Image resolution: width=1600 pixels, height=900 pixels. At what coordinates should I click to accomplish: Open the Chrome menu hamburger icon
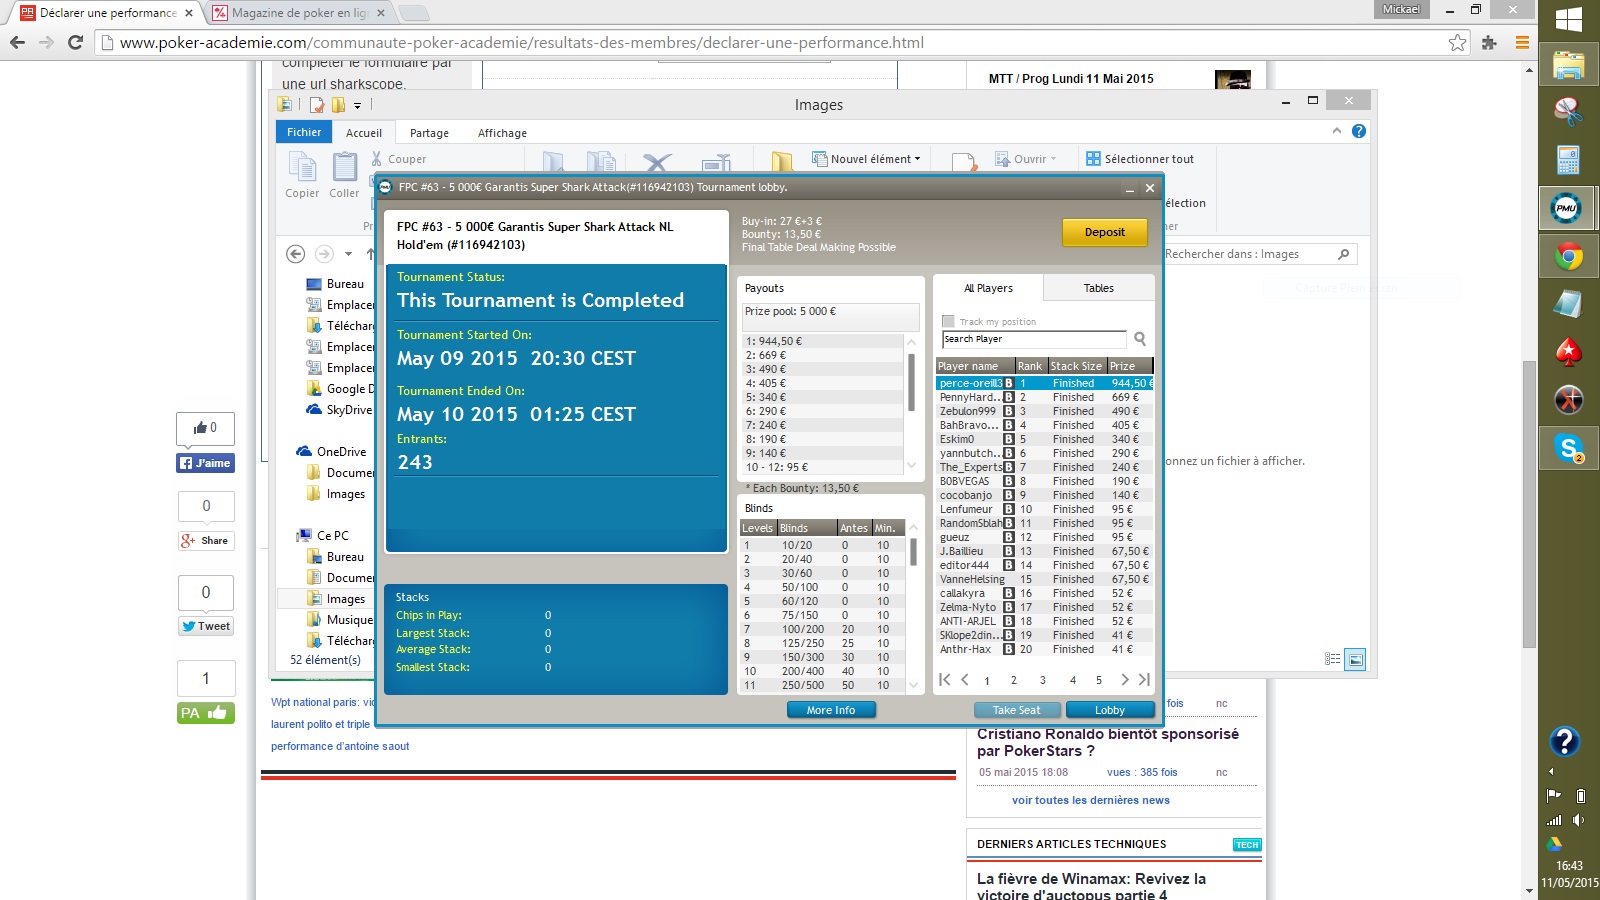pos(1522,42)
